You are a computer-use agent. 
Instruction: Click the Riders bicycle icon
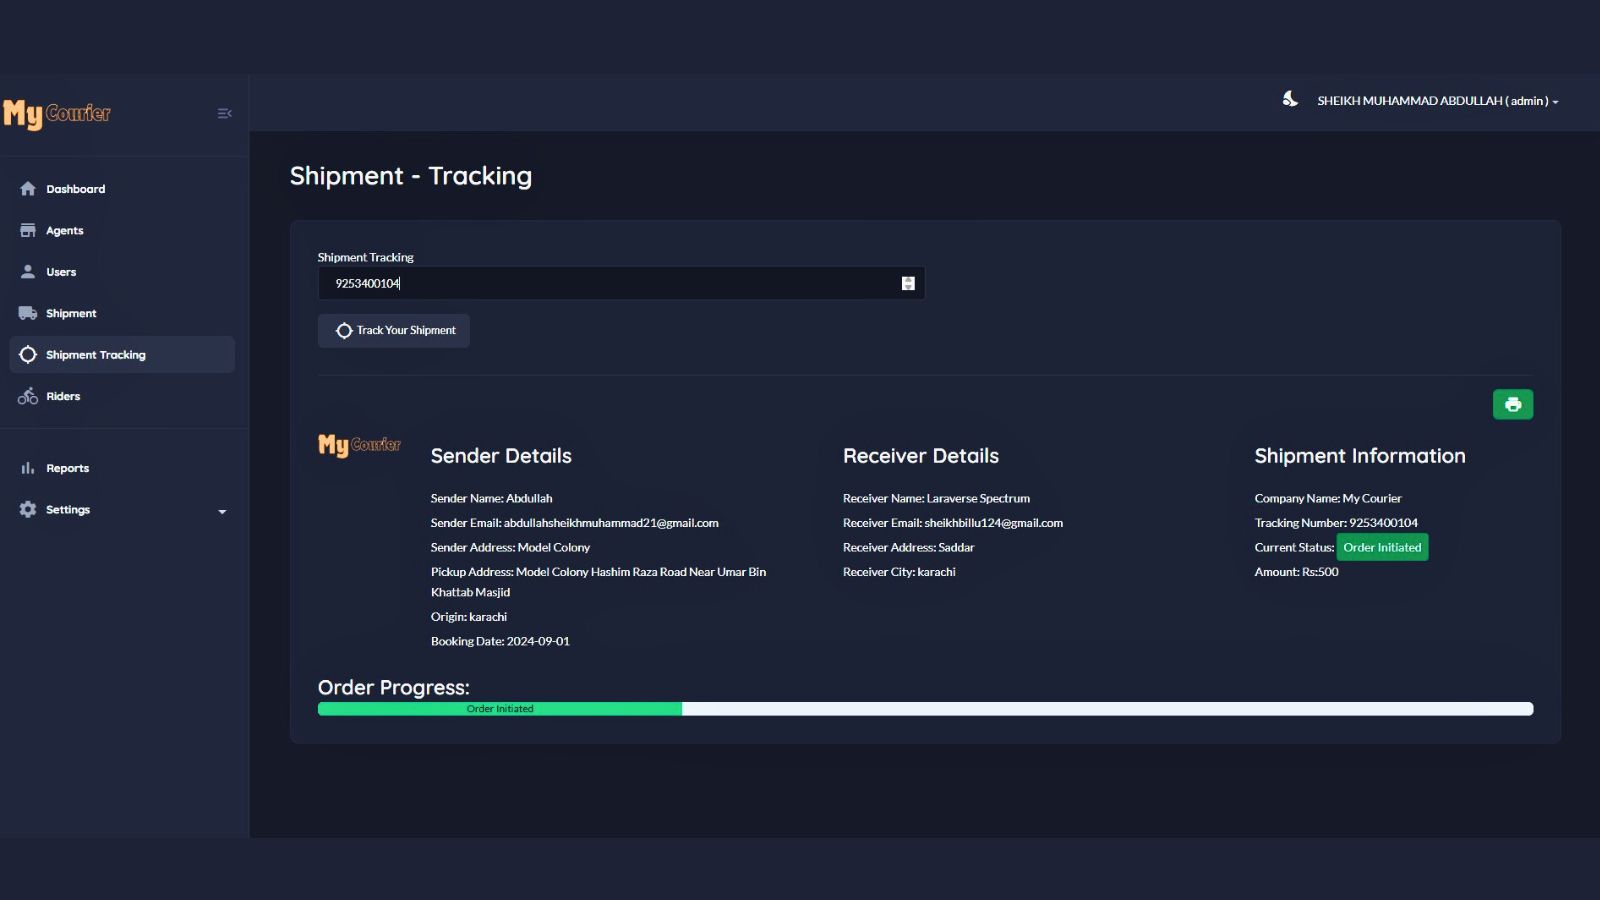tap(28, 396)
